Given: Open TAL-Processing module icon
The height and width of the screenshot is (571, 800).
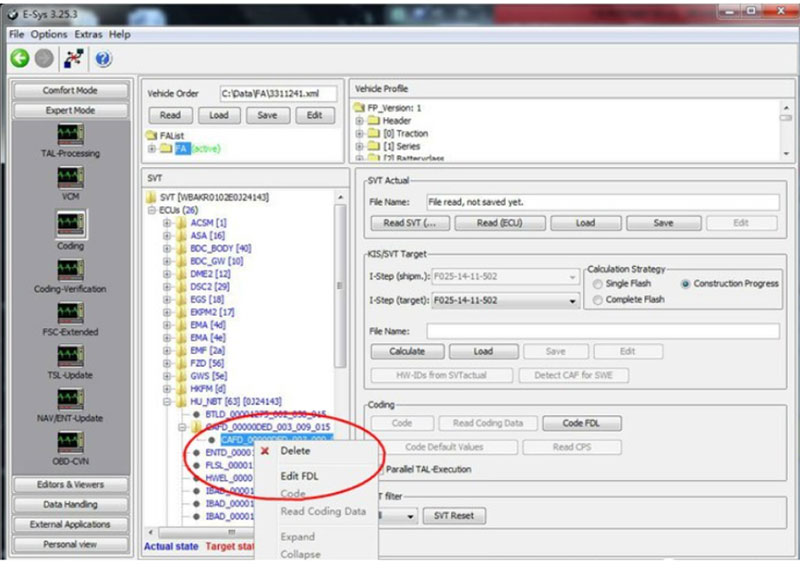Looking at the screenshot, I should 70,134.
